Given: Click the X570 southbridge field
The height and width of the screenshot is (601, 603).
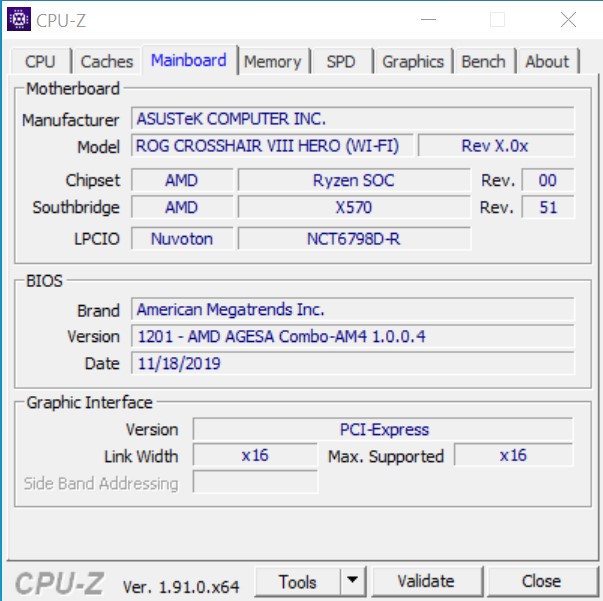Looking at the screenshot, I should [354, 207].
